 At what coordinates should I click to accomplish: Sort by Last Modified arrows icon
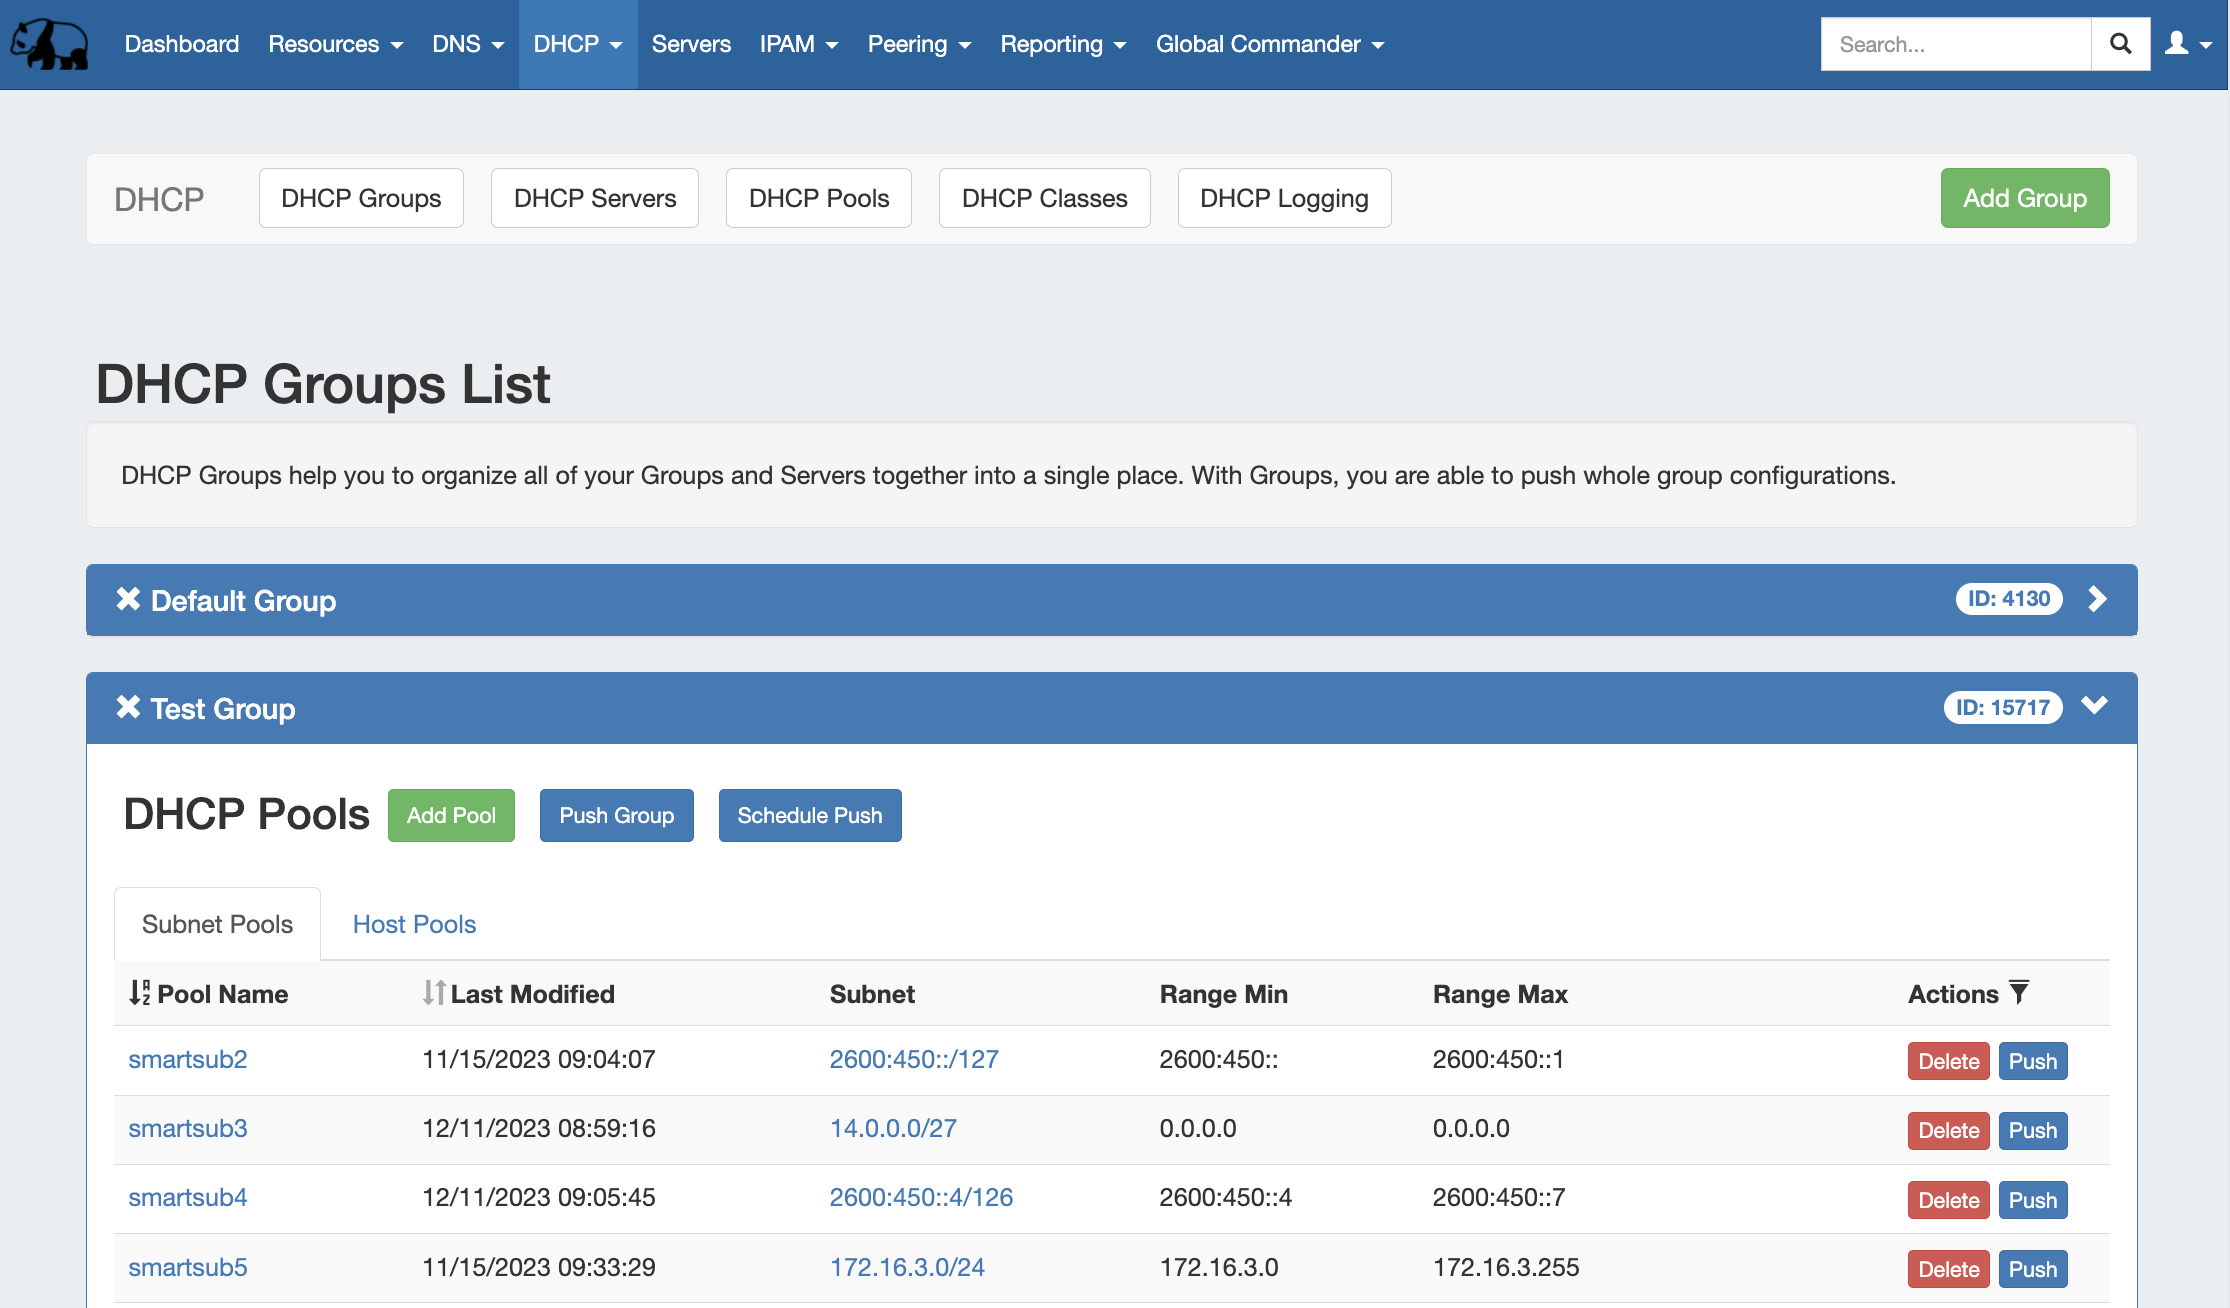433,993
